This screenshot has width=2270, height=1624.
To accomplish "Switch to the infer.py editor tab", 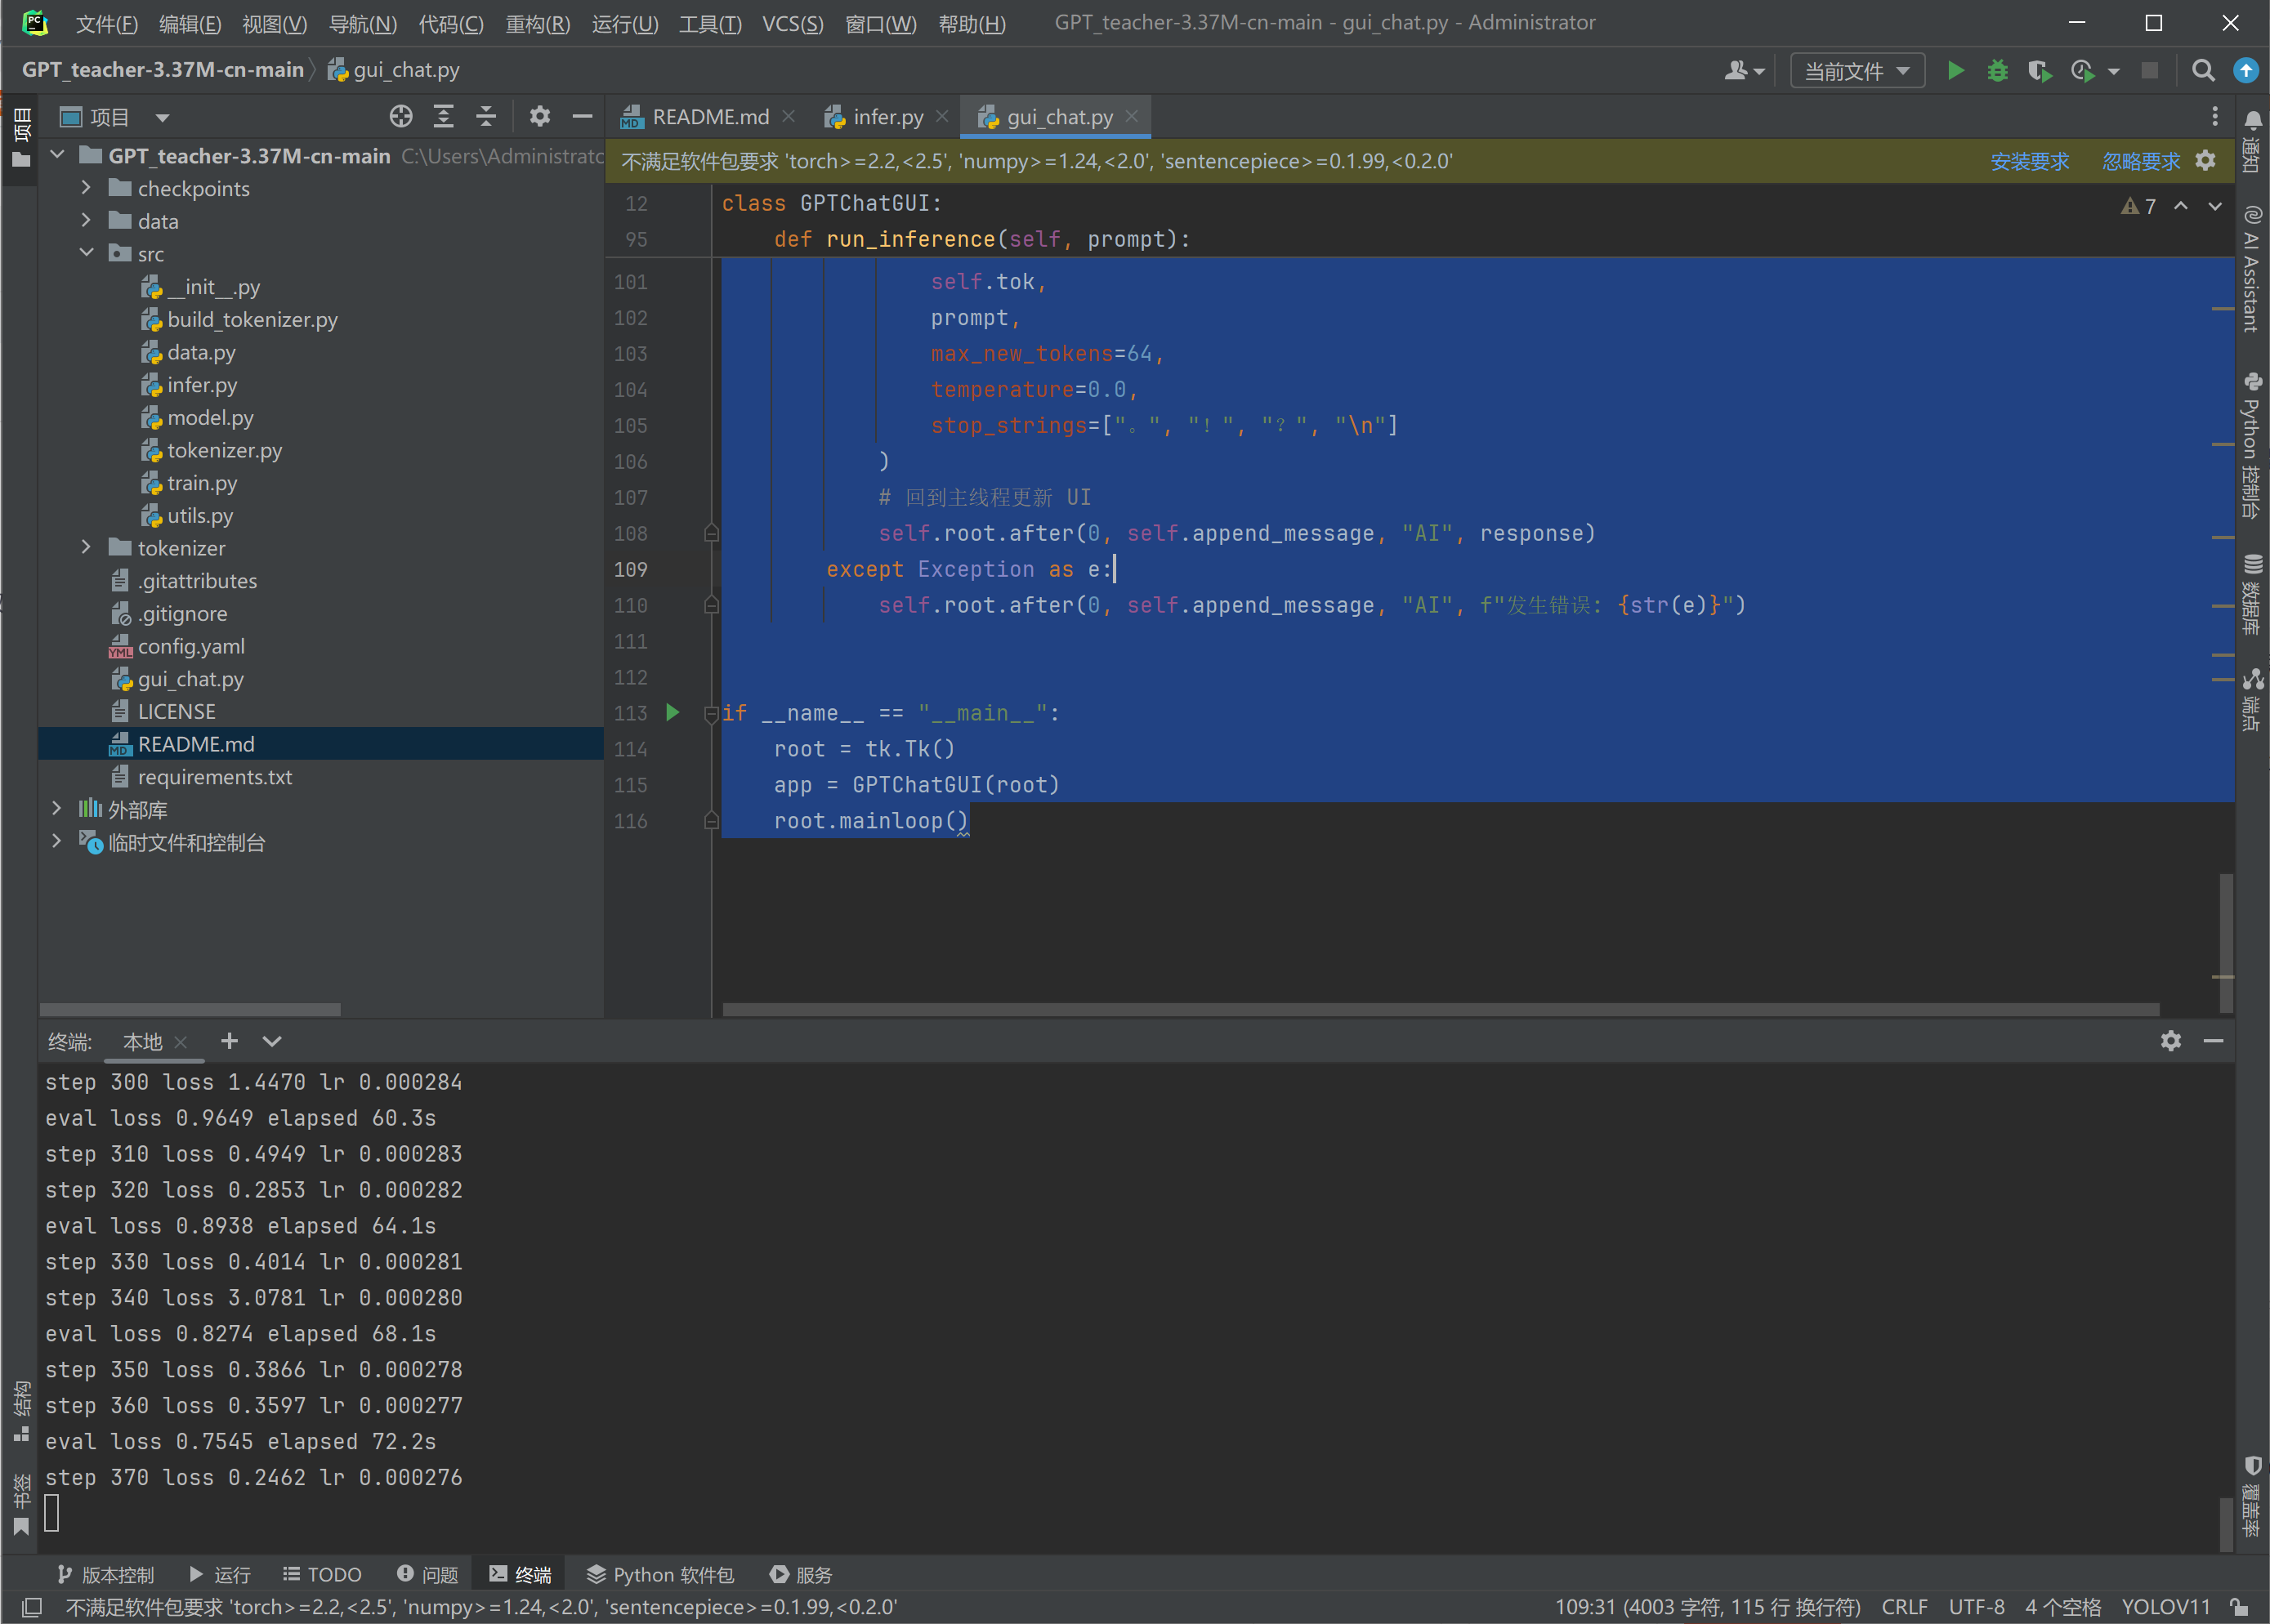I will coord(887,117).
